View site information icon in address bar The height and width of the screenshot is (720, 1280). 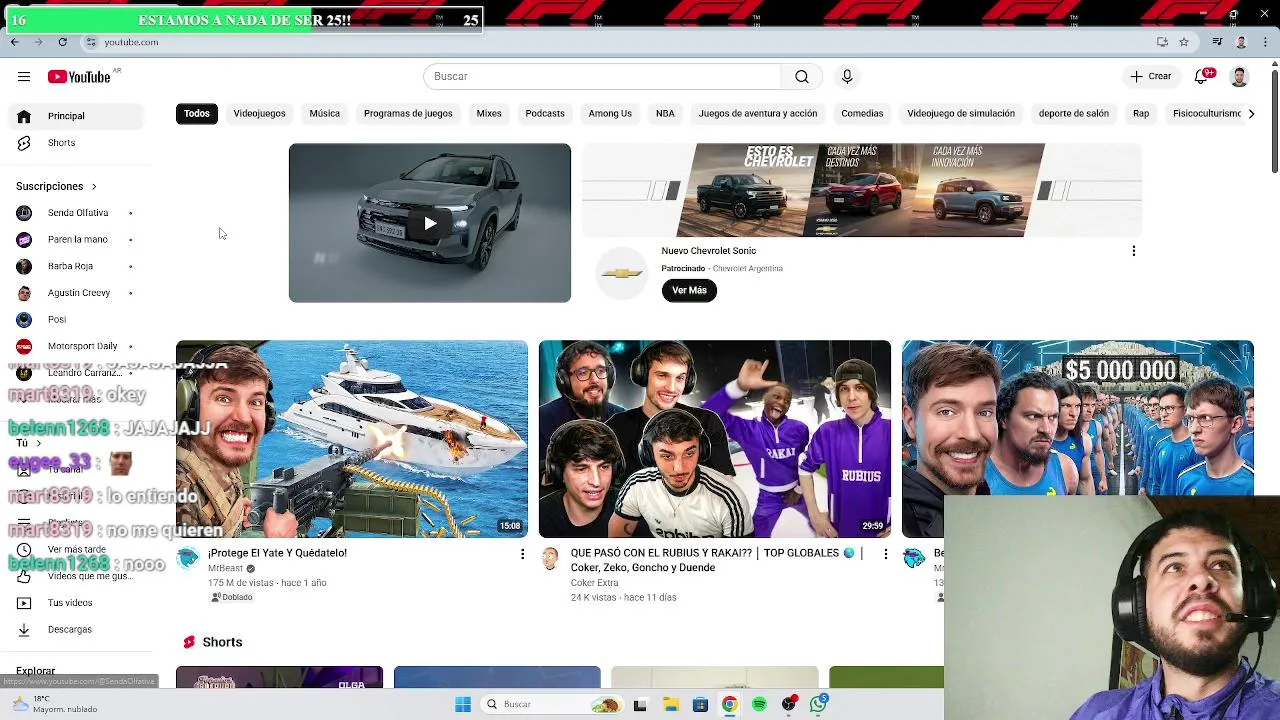(x=90, y=42)
